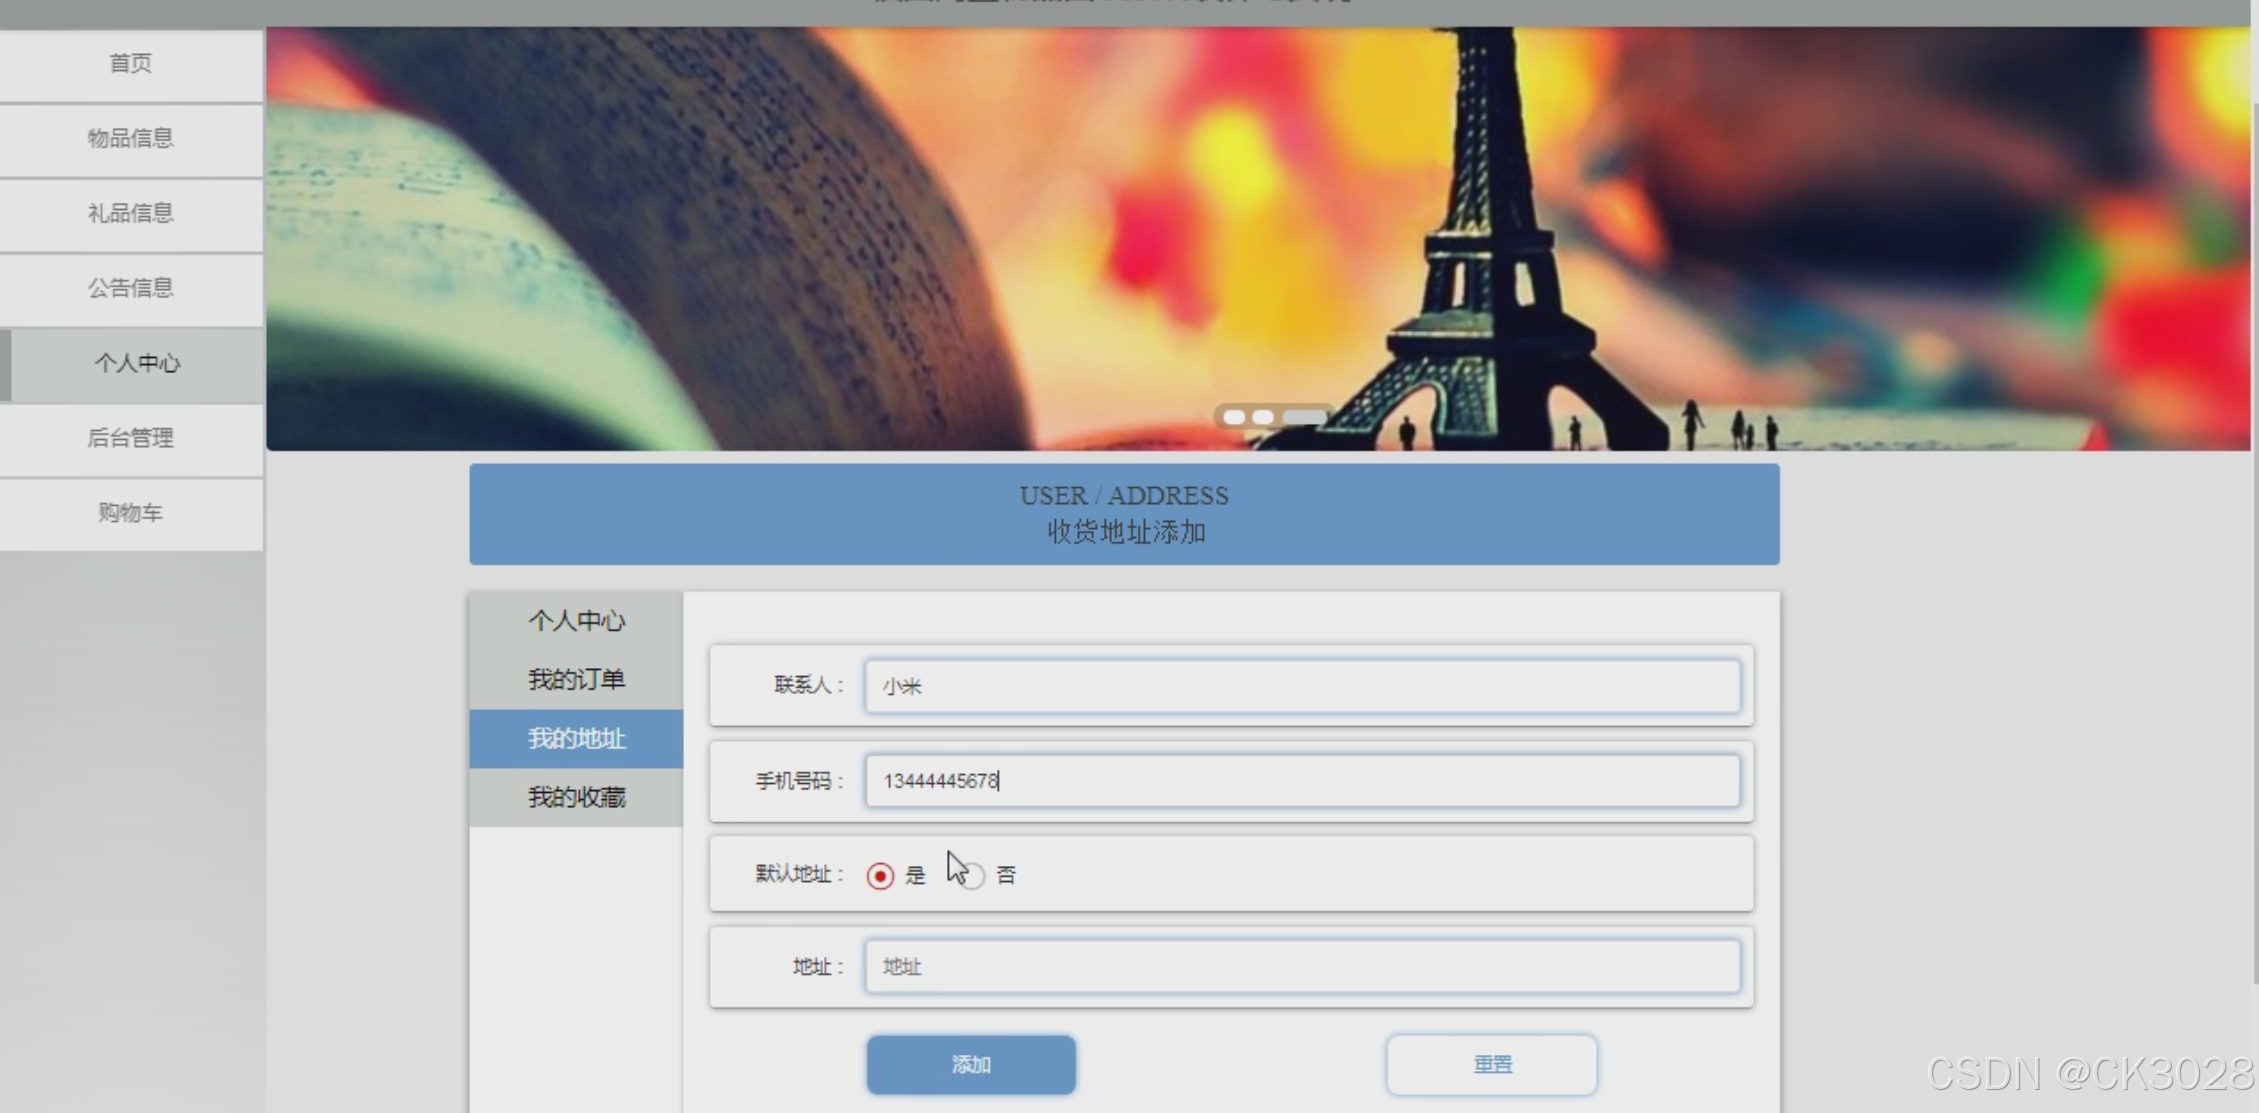
Task: Click the third wide carousel indicator
Action: [x=1305, y=417]
